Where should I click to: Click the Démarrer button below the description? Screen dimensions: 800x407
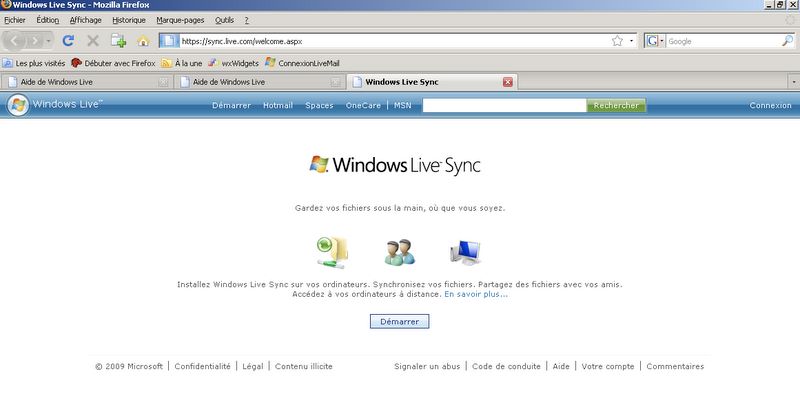point(399,321)
